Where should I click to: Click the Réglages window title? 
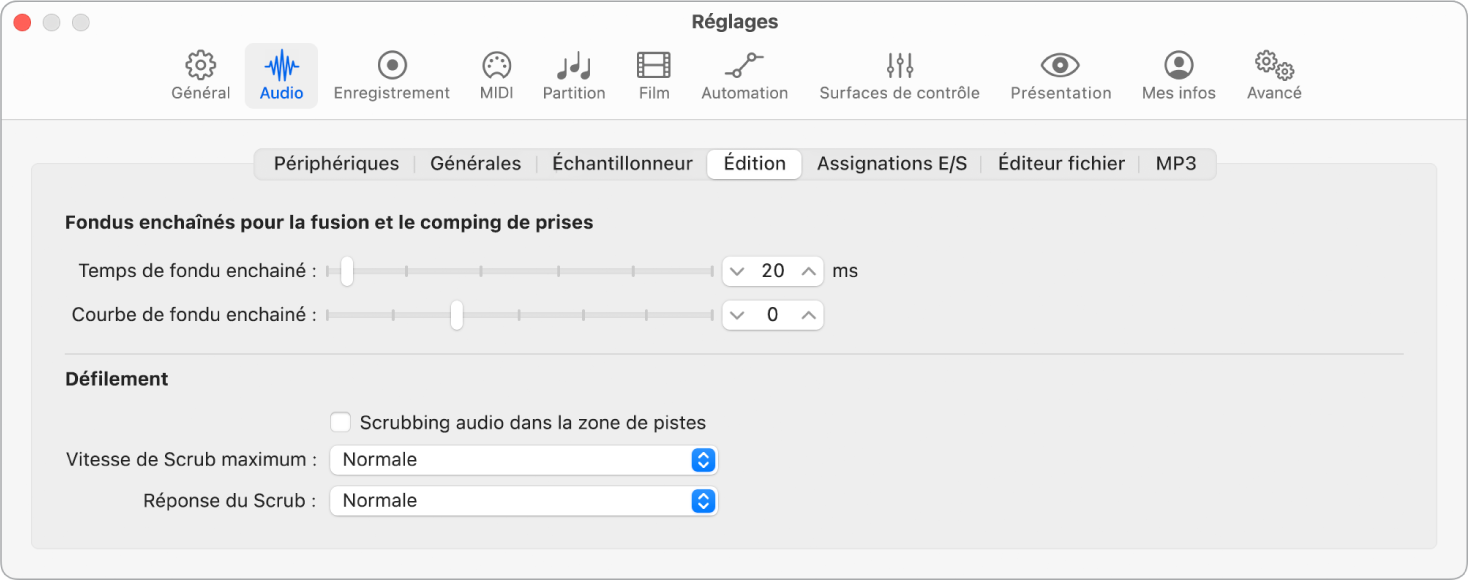click(734, 22)
